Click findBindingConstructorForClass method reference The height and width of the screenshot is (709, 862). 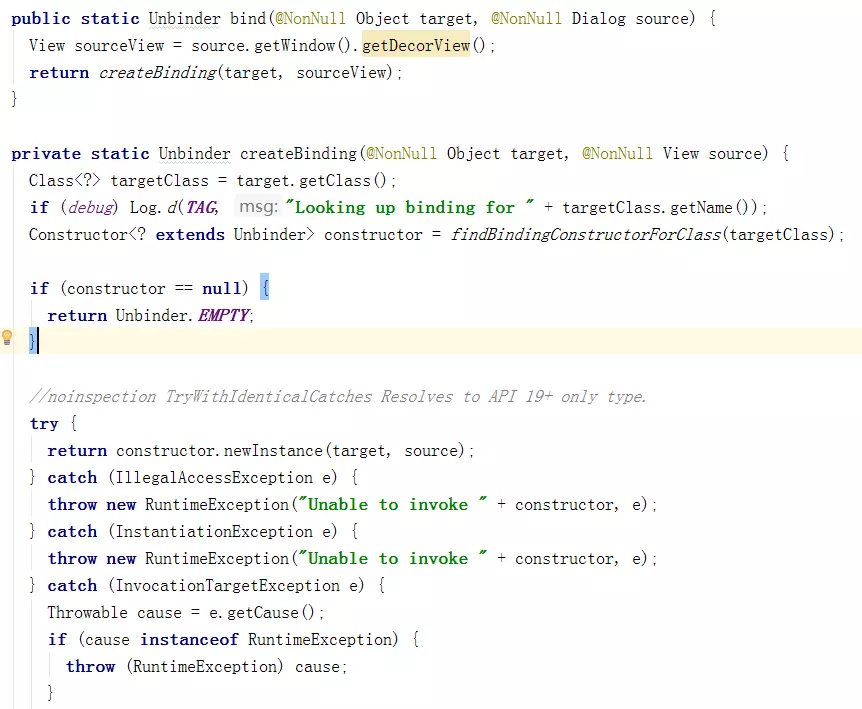[x=586, y=235]
